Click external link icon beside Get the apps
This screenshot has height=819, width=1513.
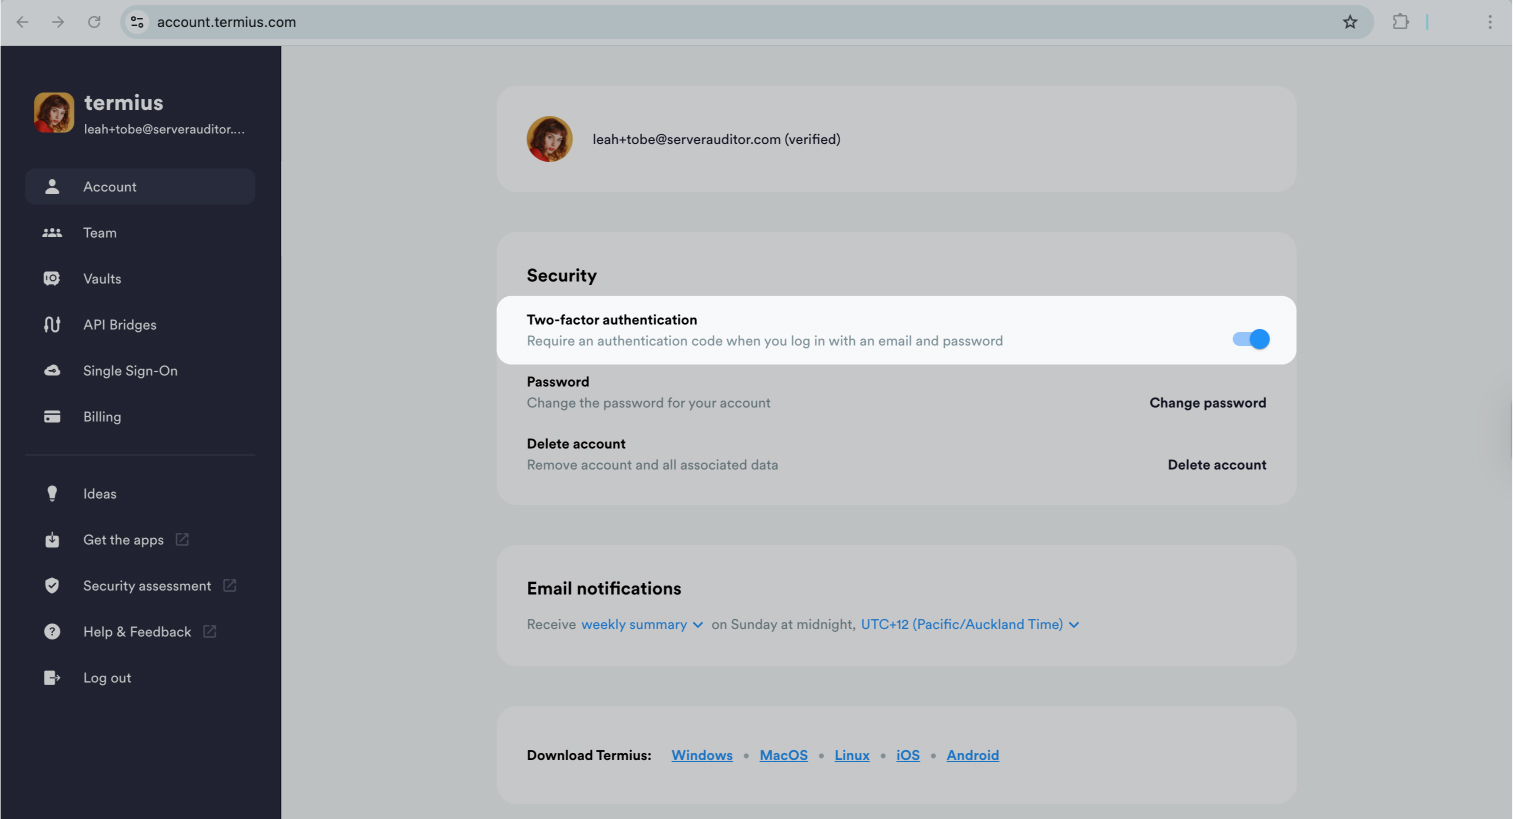pos(182,540)
